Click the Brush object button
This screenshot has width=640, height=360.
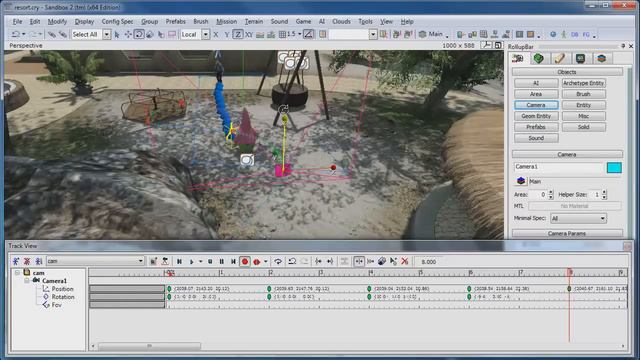(583, 94)
